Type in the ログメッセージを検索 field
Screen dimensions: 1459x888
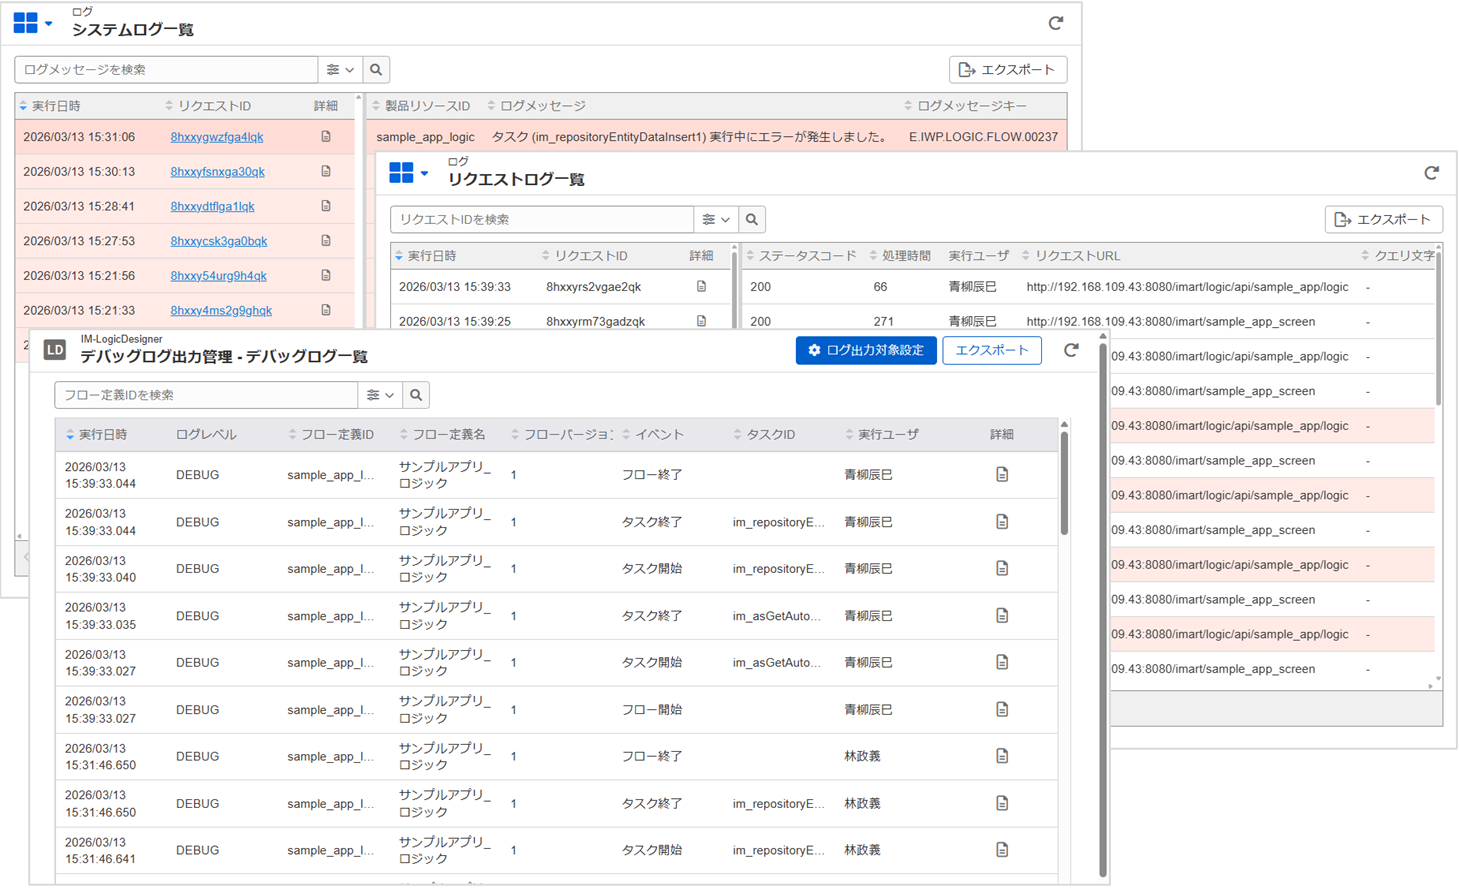tap(166, 70)
